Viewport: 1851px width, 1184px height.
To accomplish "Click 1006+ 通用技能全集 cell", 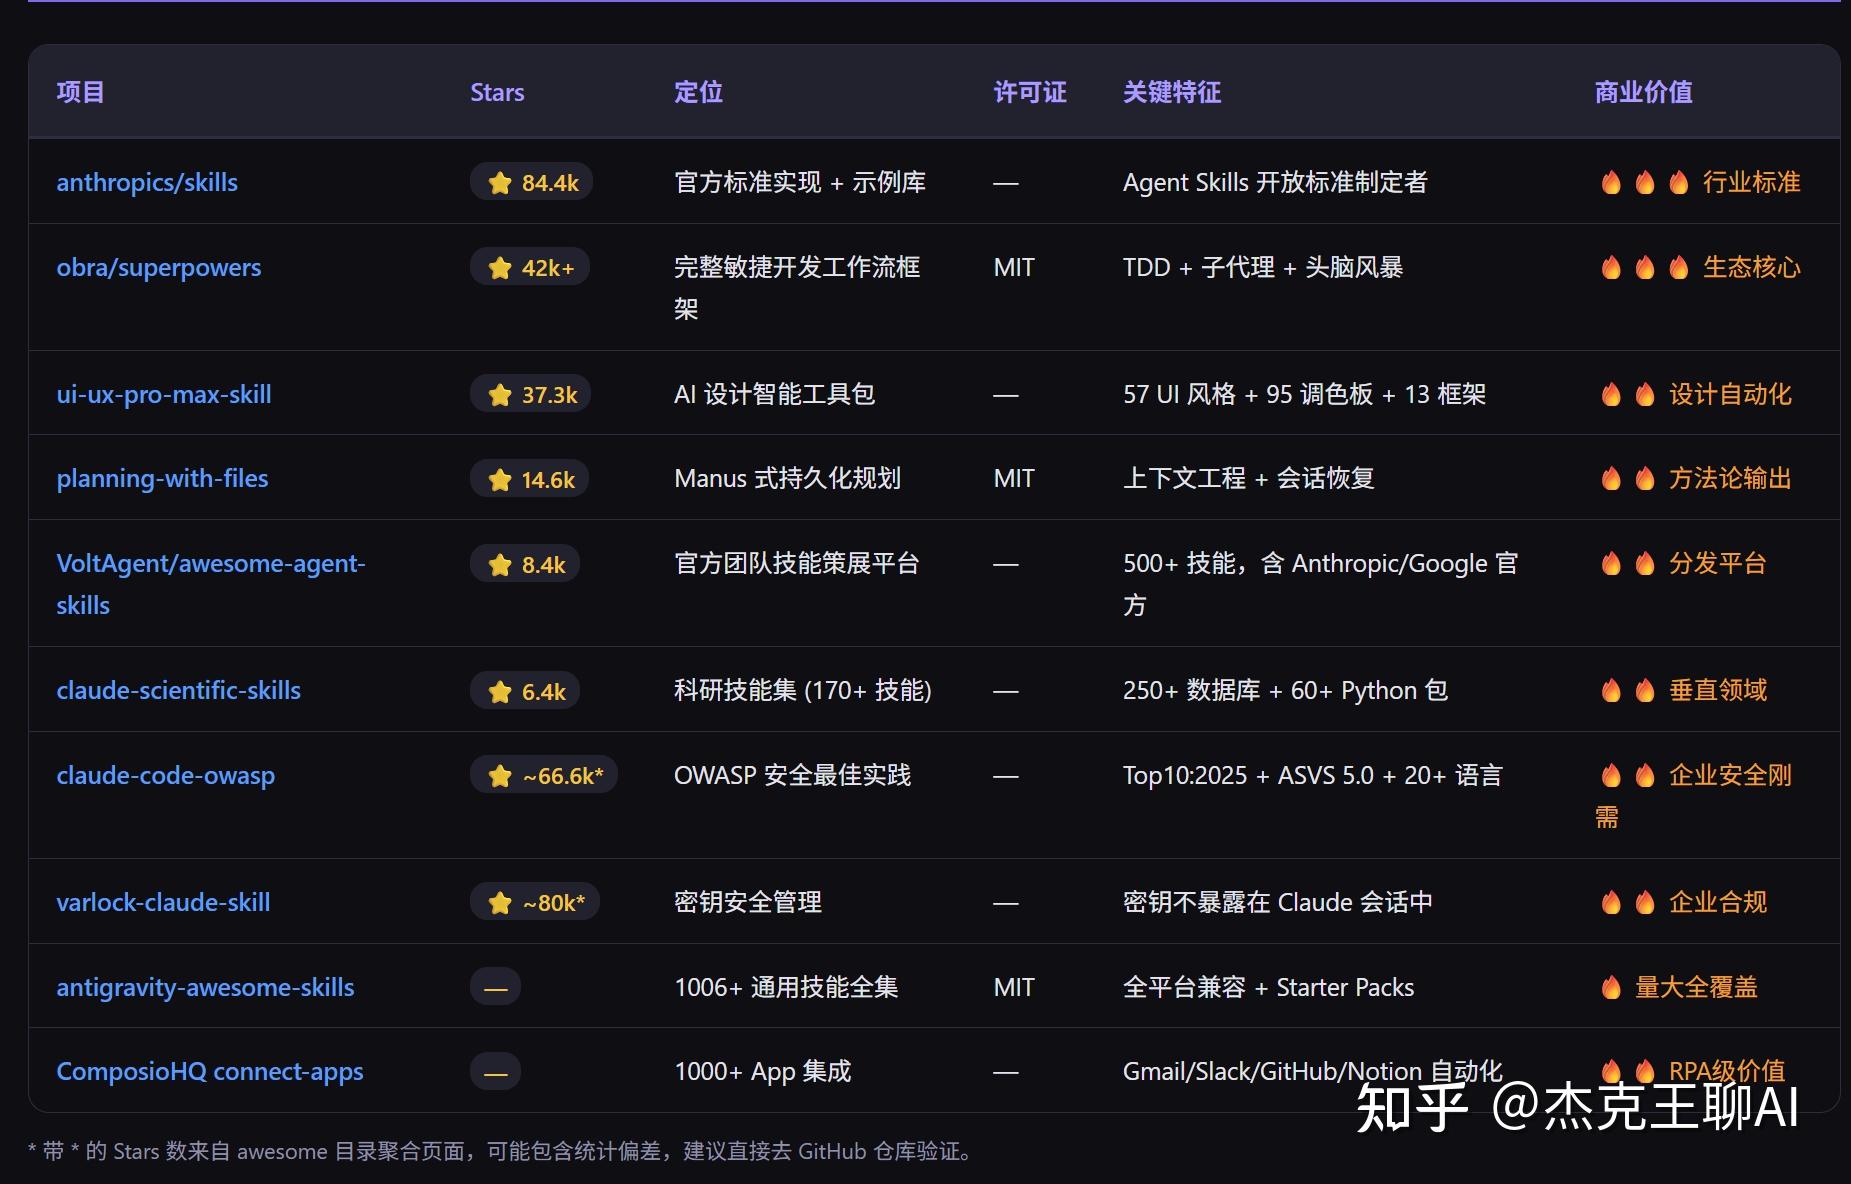I will [x=786, y=987].
